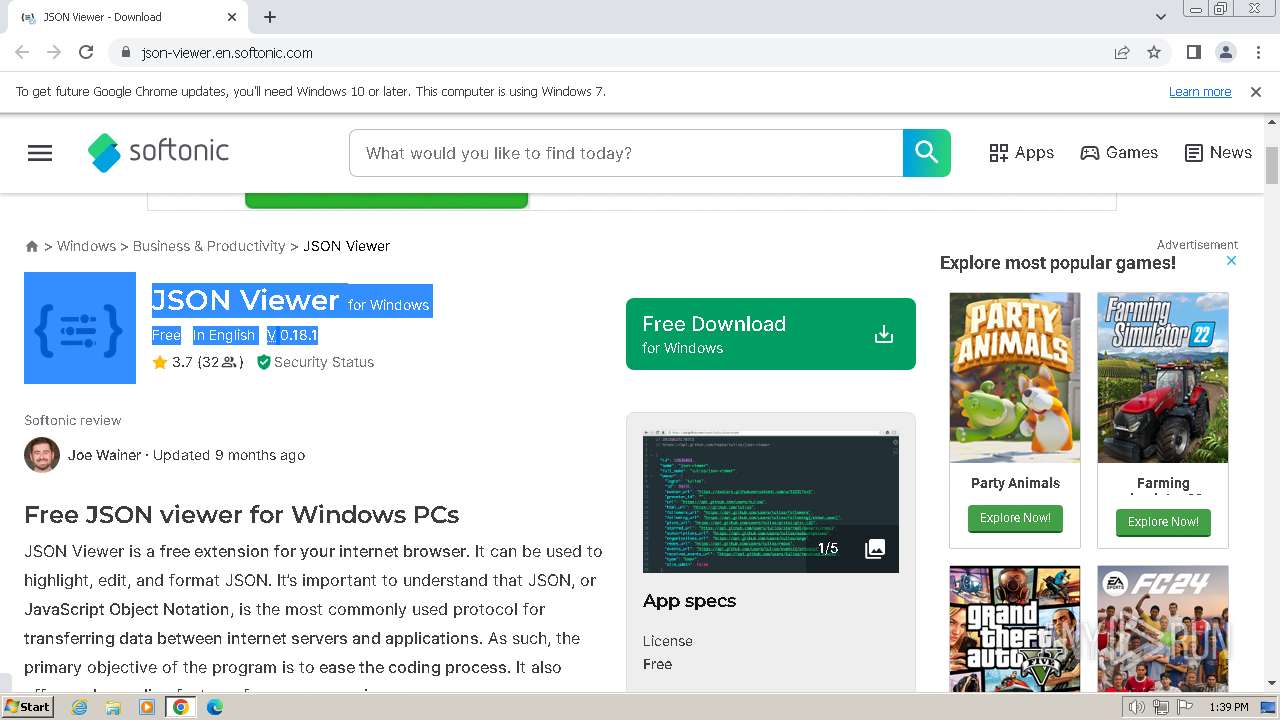1280x720 pixels.
Task: Click the 3.7 rating star icon
Action: pos(160,362)
